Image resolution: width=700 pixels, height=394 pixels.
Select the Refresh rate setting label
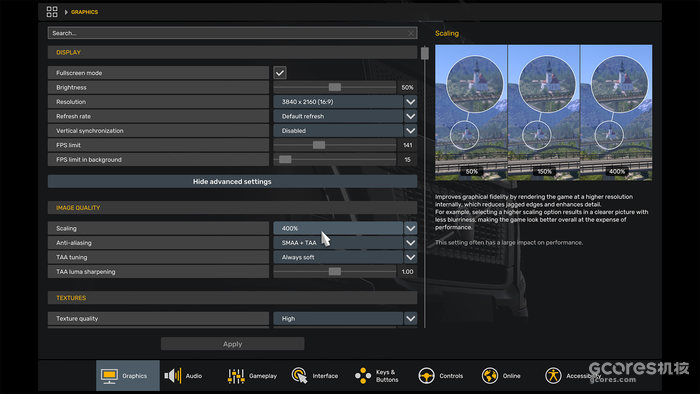[73, 116]
